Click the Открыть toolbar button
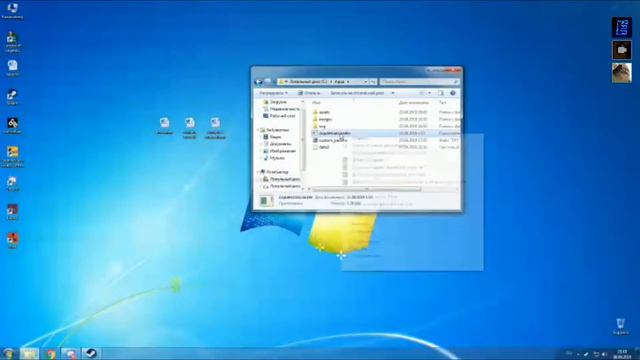The width and height of the screenshot is (640, 360). coord(309,93)
